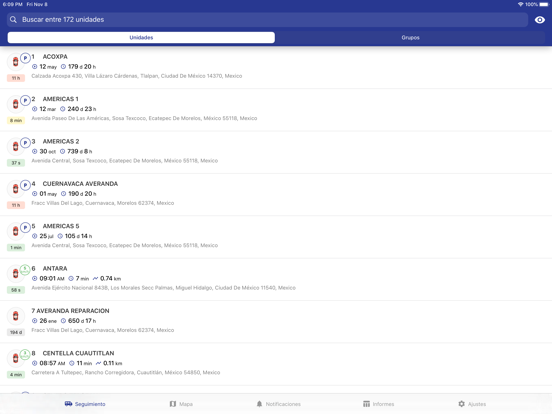The image size is (552, 414).
Task: Tap the AMERICAS 2 vehicle icon
Action: pyautogui.click(x=15, y=147)
